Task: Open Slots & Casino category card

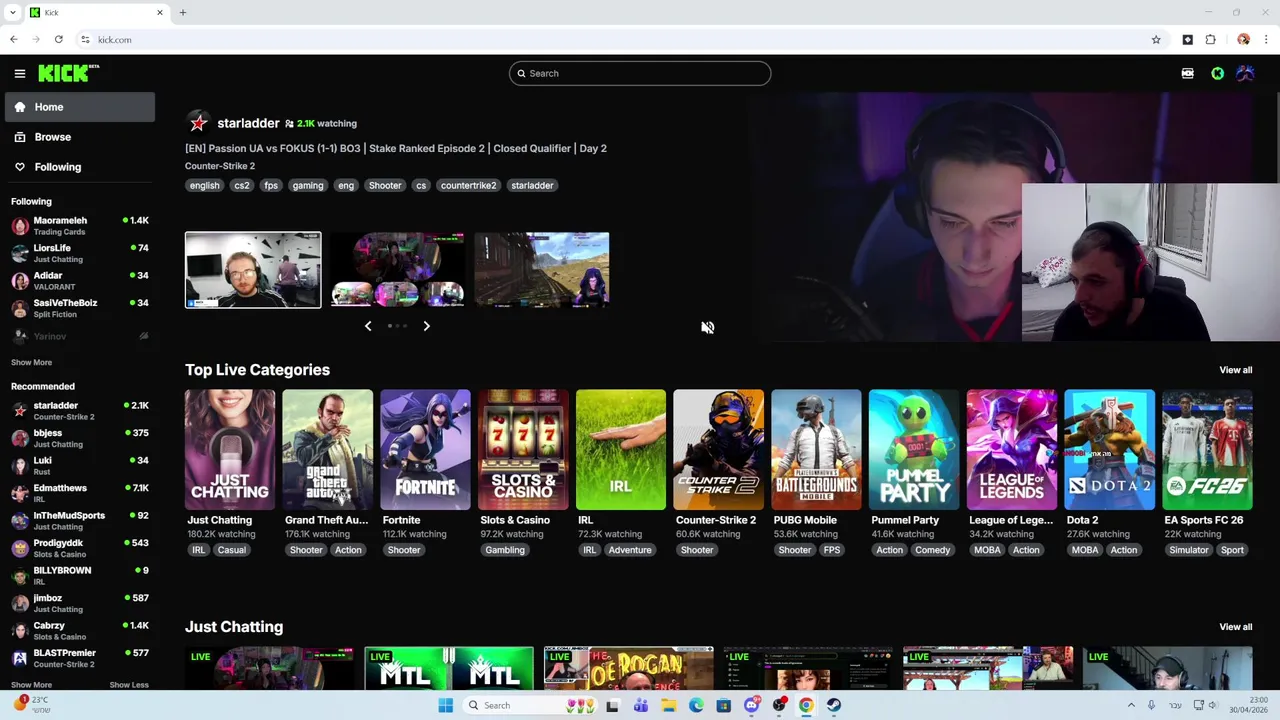Action: point(523,450)
